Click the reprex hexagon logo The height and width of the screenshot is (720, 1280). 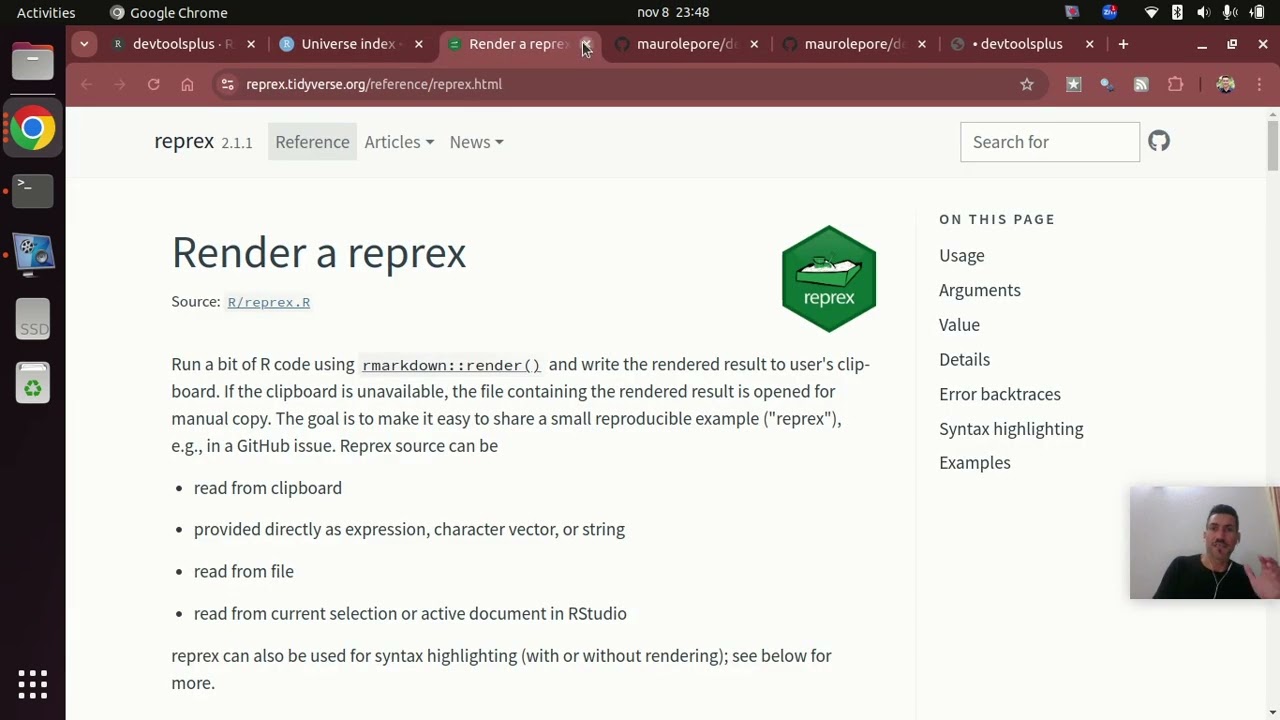(829, 279)
